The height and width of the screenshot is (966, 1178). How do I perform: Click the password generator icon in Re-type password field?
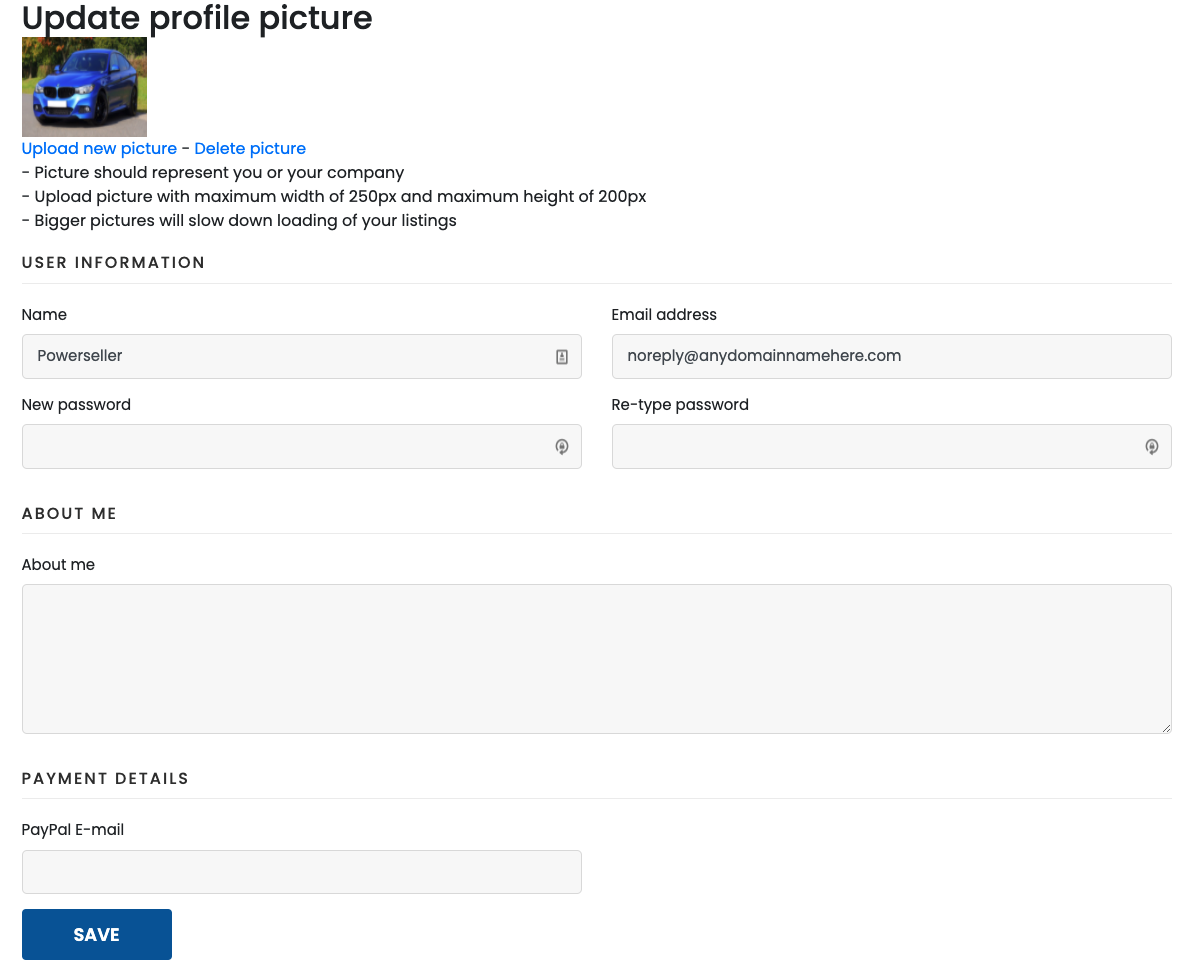coord(1151,447)
